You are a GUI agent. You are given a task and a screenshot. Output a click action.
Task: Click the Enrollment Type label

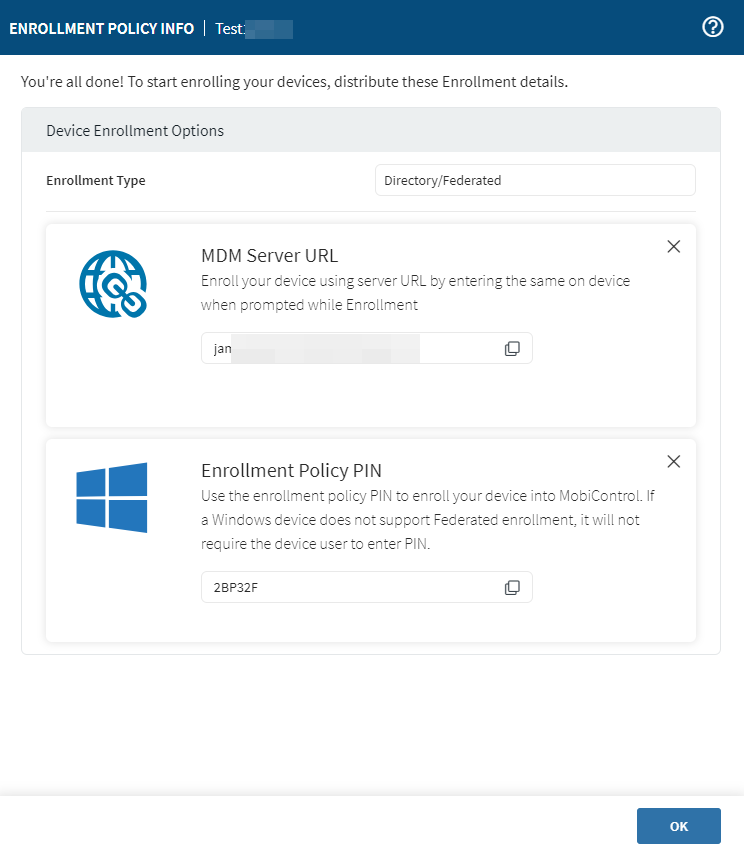coord(96,180)
